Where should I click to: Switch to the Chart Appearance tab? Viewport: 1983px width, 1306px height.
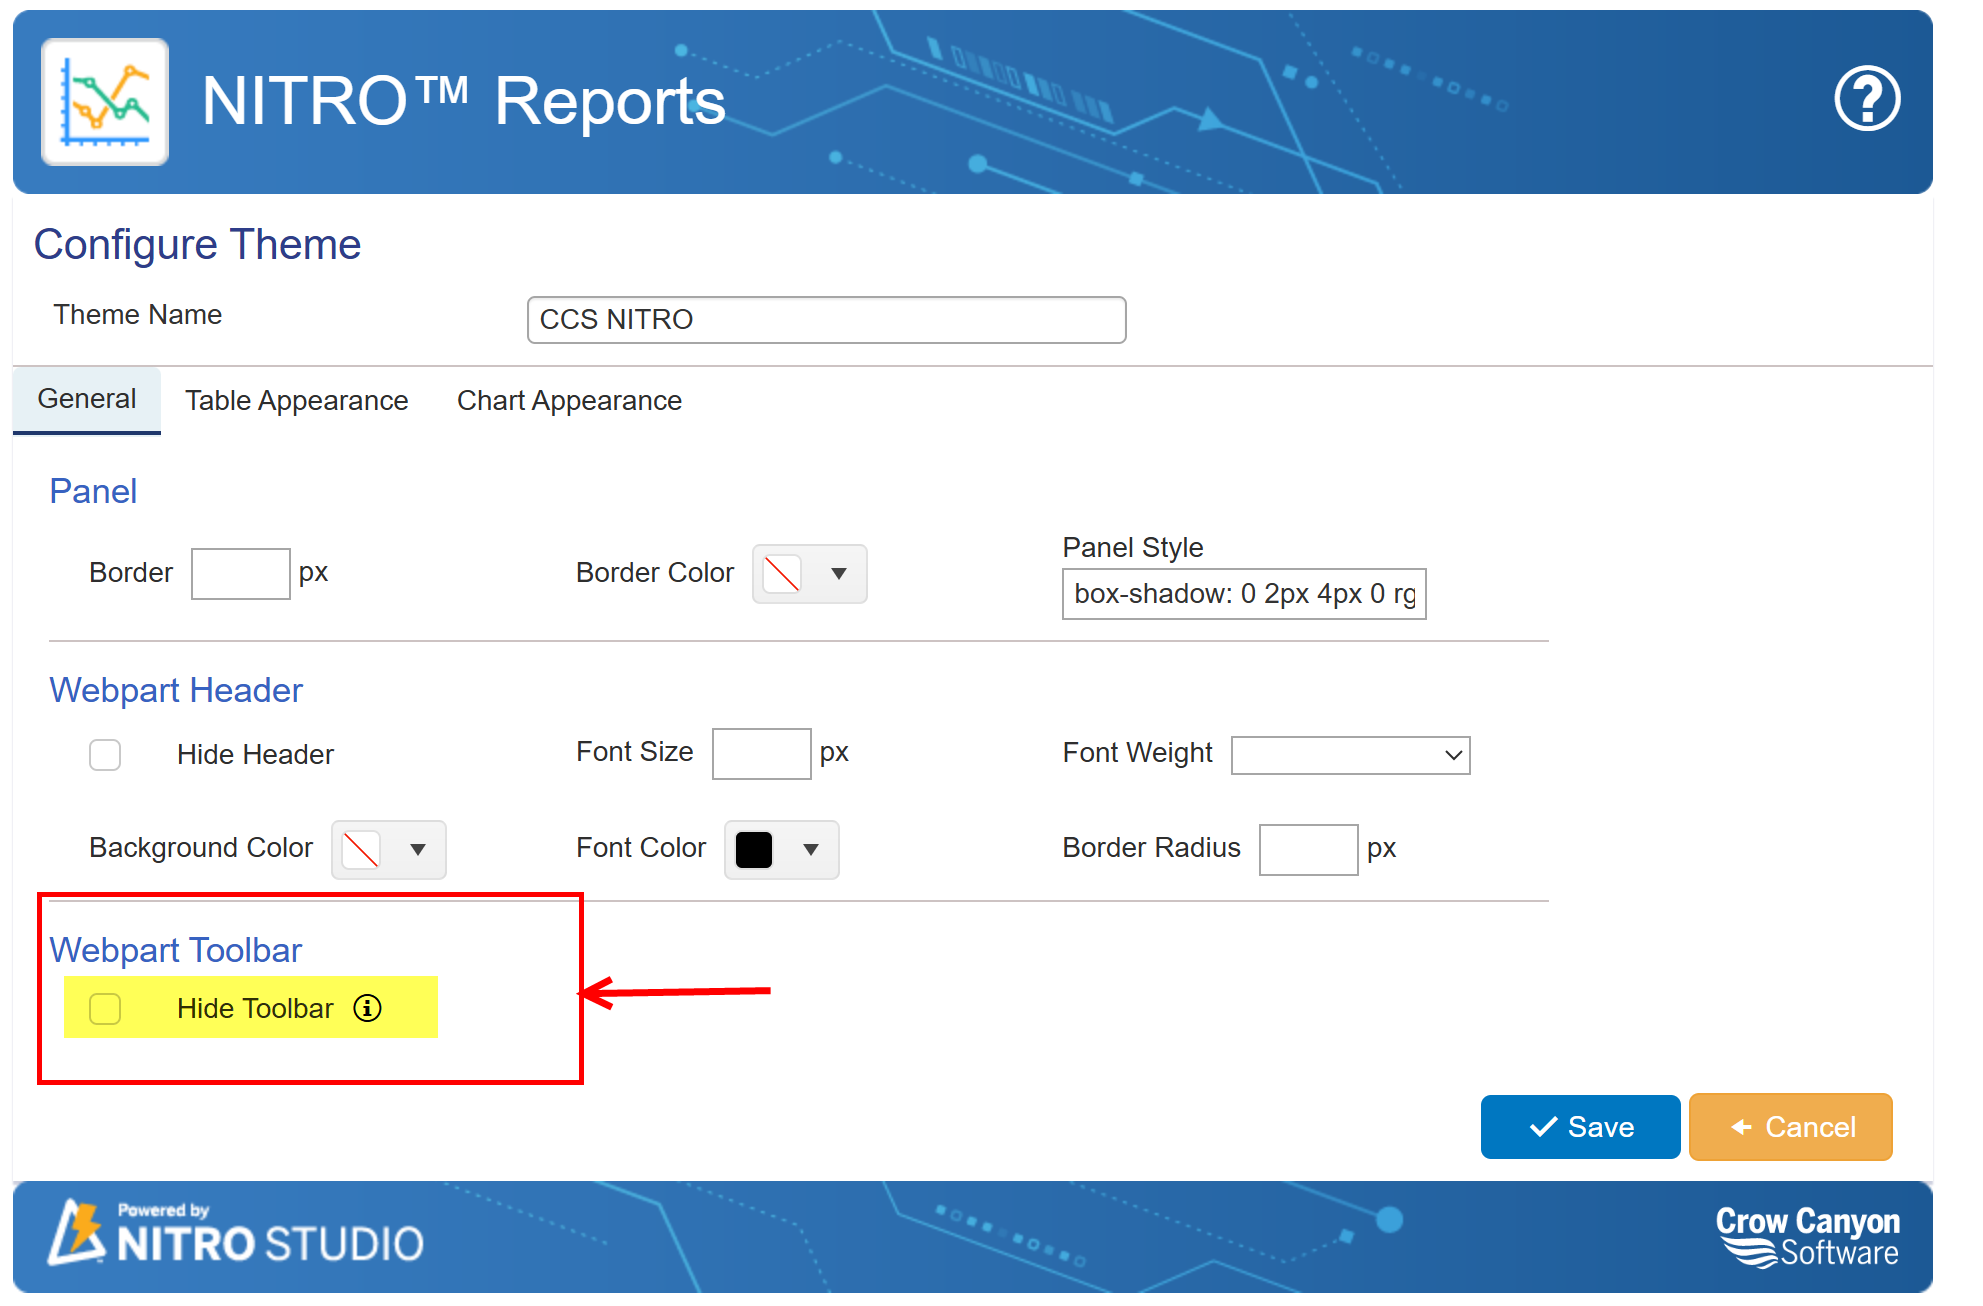tap(569, 401)
